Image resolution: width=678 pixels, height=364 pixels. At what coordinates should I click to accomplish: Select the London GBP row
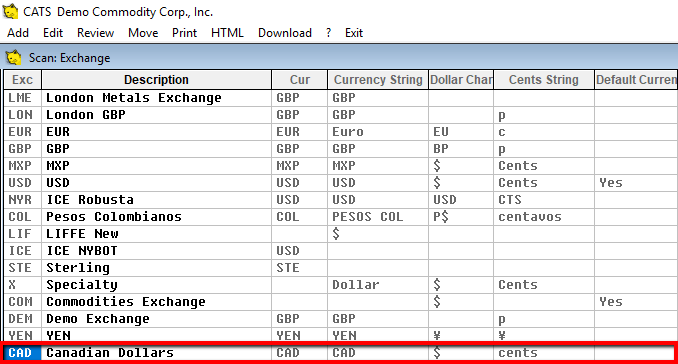coord(341,115)
